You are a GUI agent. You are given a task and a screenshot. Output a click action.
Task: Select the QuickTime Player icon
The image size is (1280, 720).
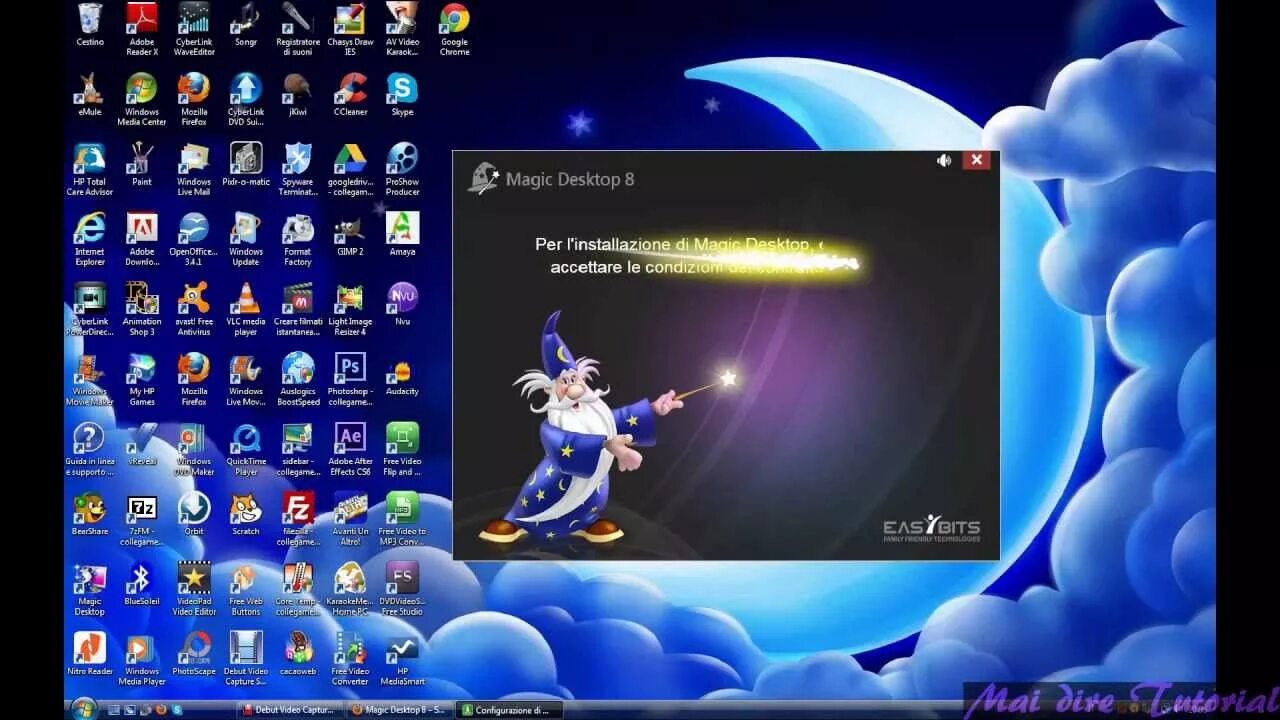pos(246,448)
